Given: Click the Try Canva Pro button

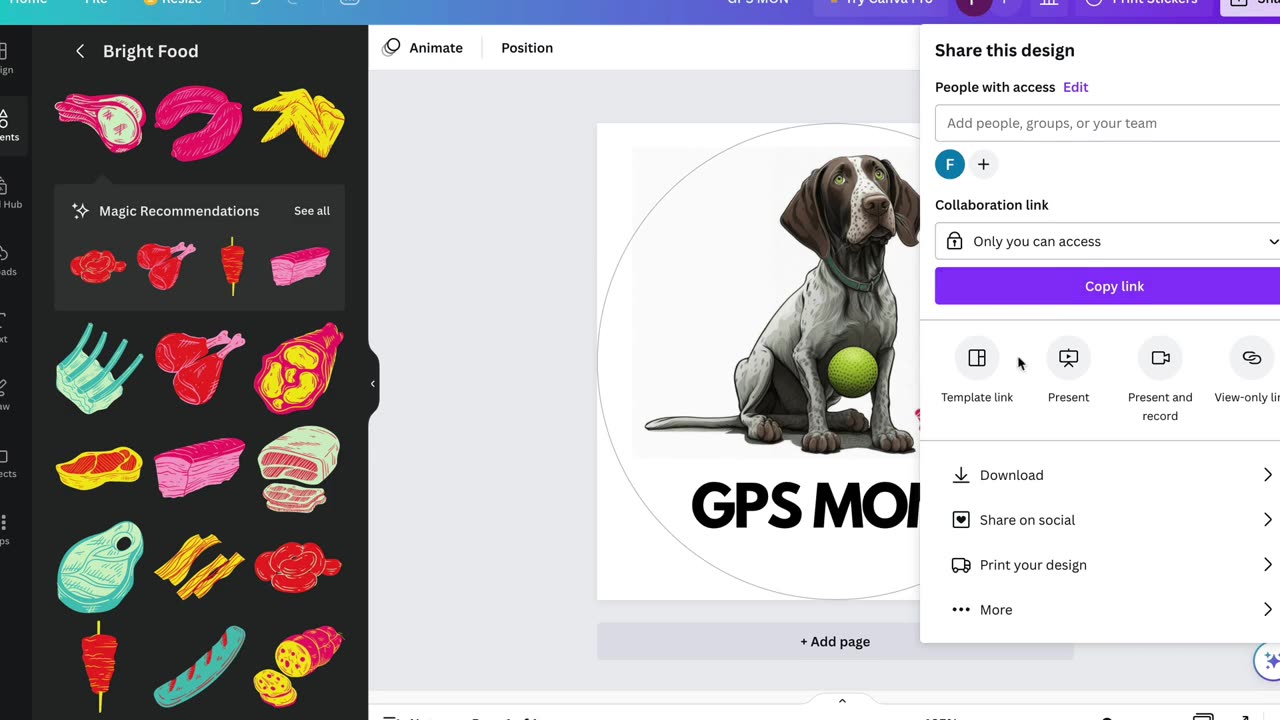Looking at the screenshot, I should (879, 2).
